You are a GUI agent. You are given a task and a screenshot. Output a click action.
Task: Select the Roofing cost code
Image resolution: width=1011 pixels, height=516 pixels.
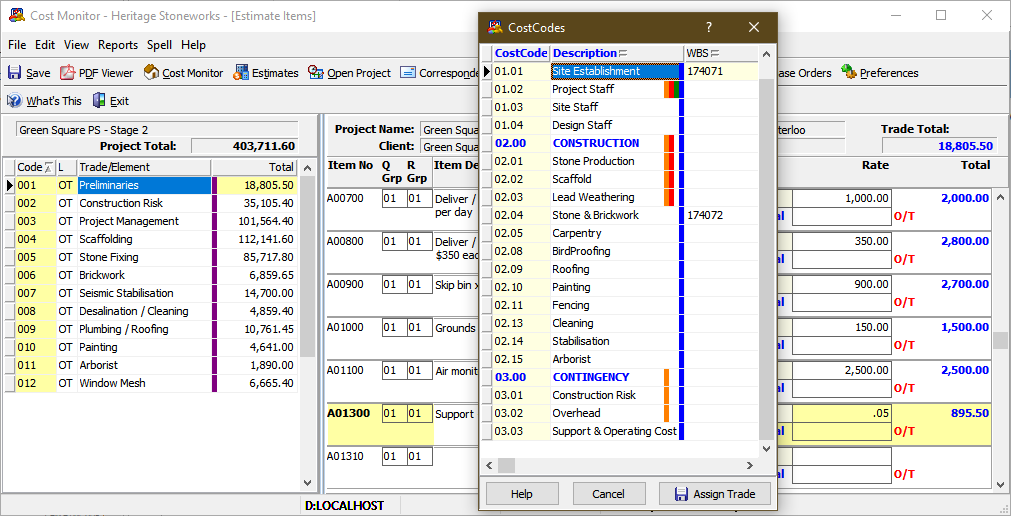coord(620,270)
